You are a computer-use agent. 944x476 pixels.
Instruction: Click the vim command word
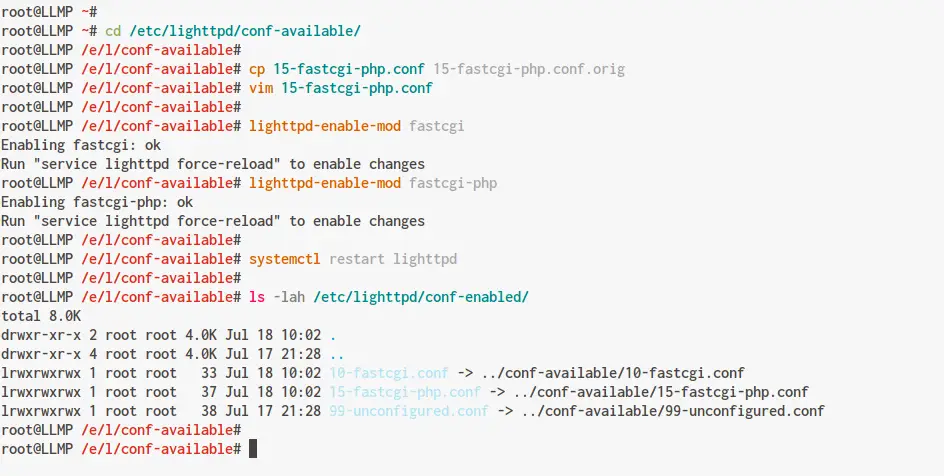pyautogui.click(x=261, y=88)
